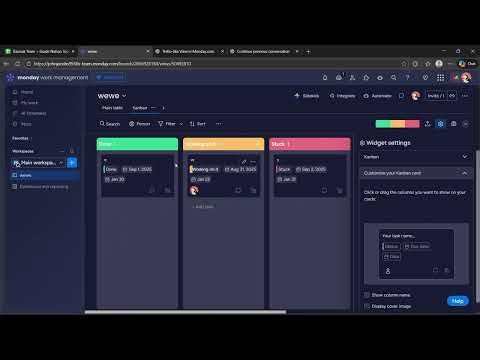The image size is (480, 360).
Task: Select the Kanban view tab
Action: coord(140,108)
